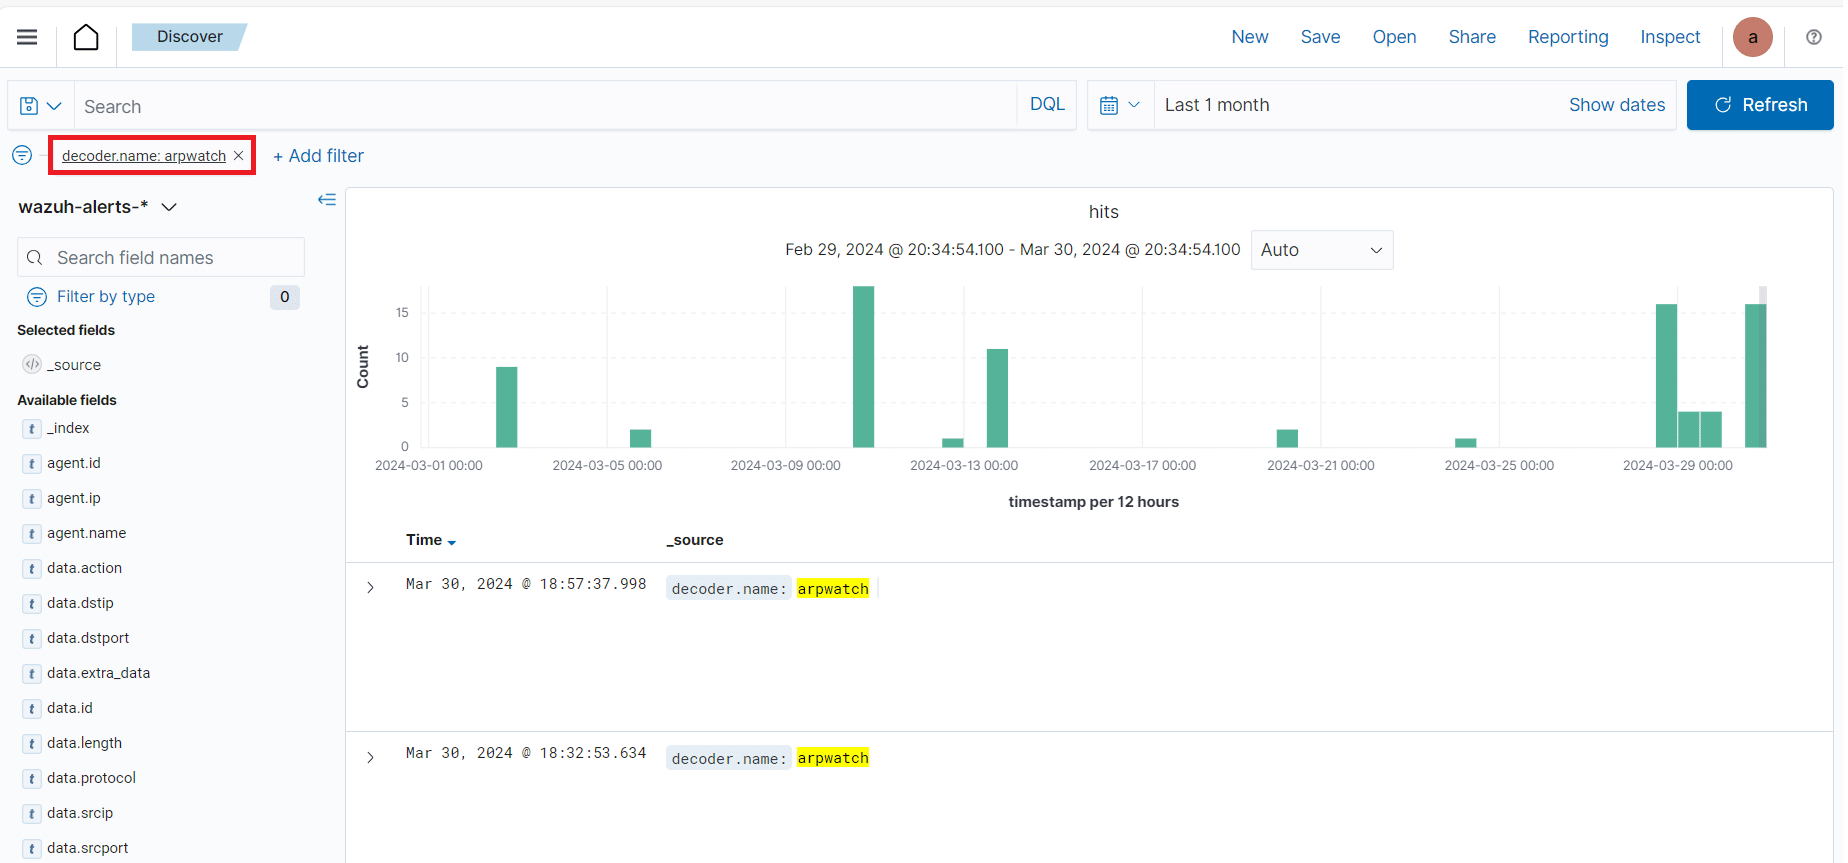The width and height of the screenshot is (1848, 863).
Task: Open the saved queries menu icon
Action: [40, 106]
